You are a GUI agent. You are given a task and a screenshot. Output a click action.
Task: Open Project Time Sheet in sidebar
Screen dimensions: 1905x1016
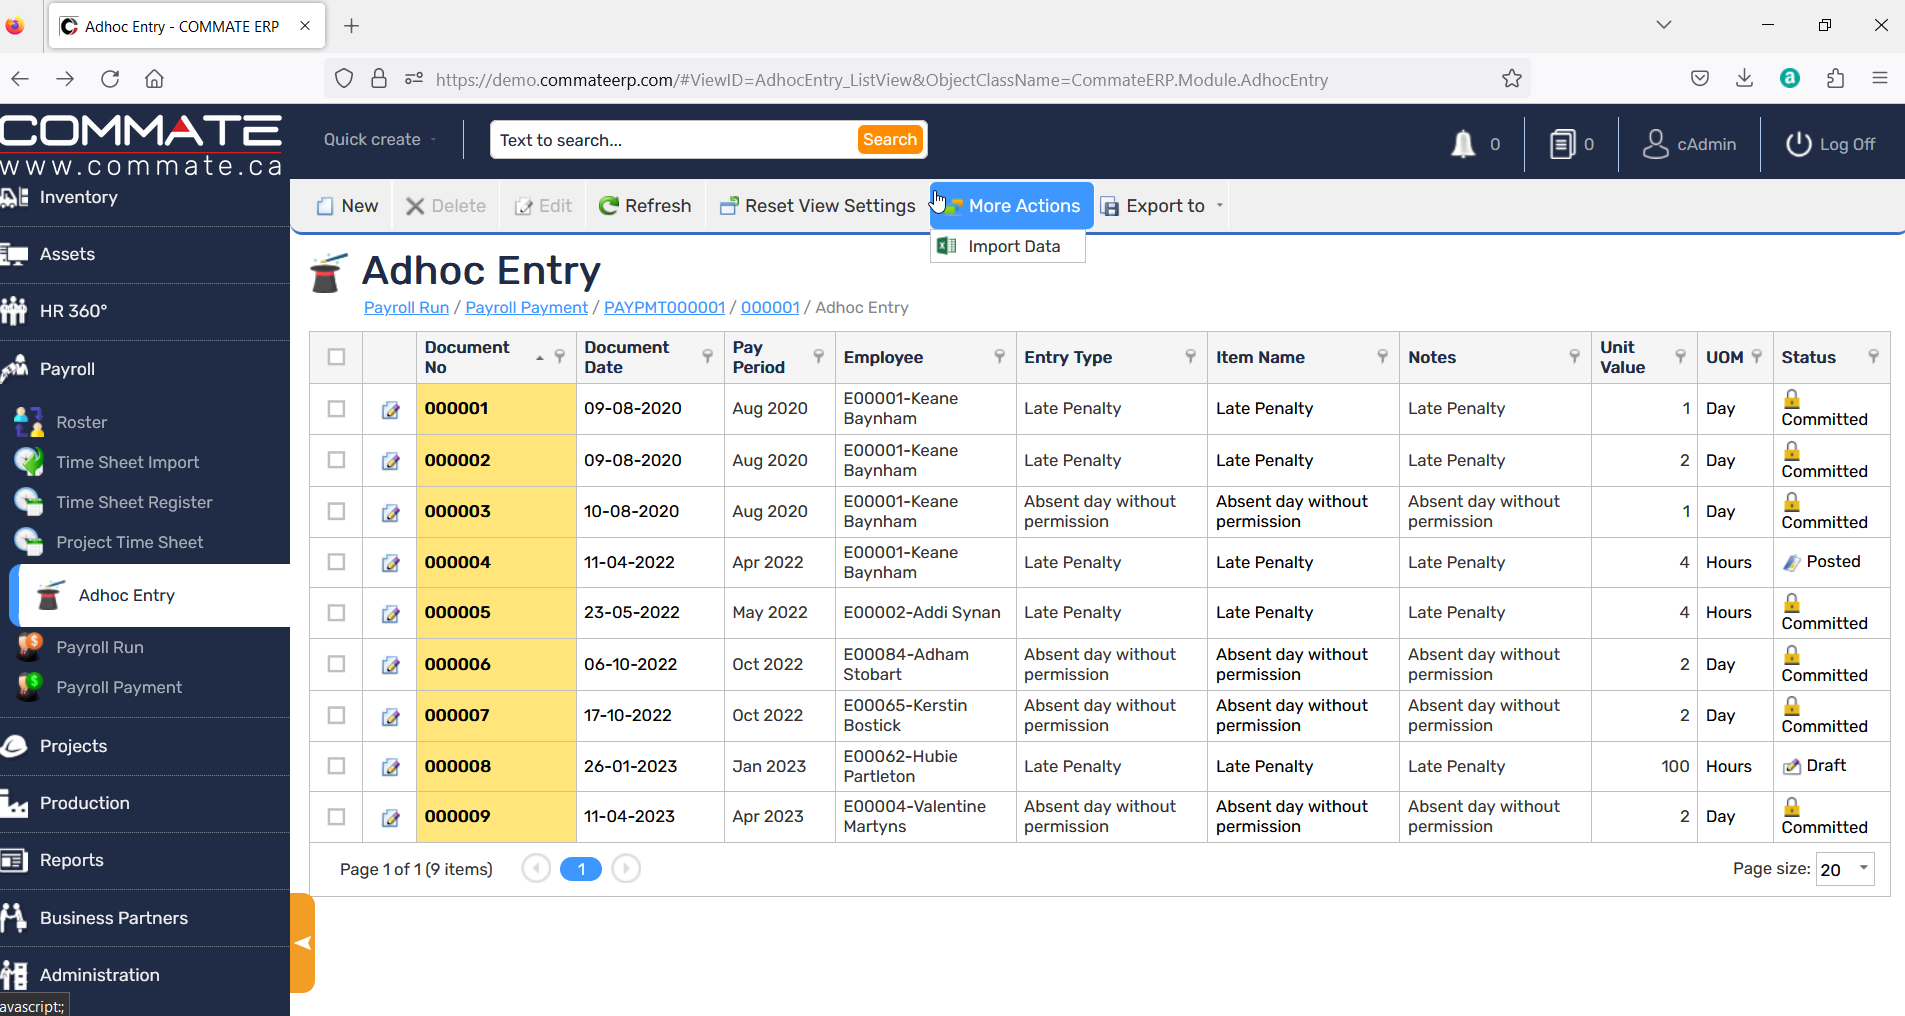(x=130, y=542)
